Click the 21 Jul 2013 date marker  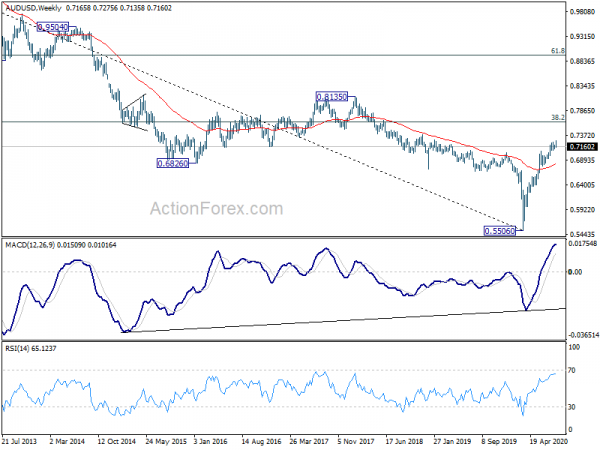(19, 441)
